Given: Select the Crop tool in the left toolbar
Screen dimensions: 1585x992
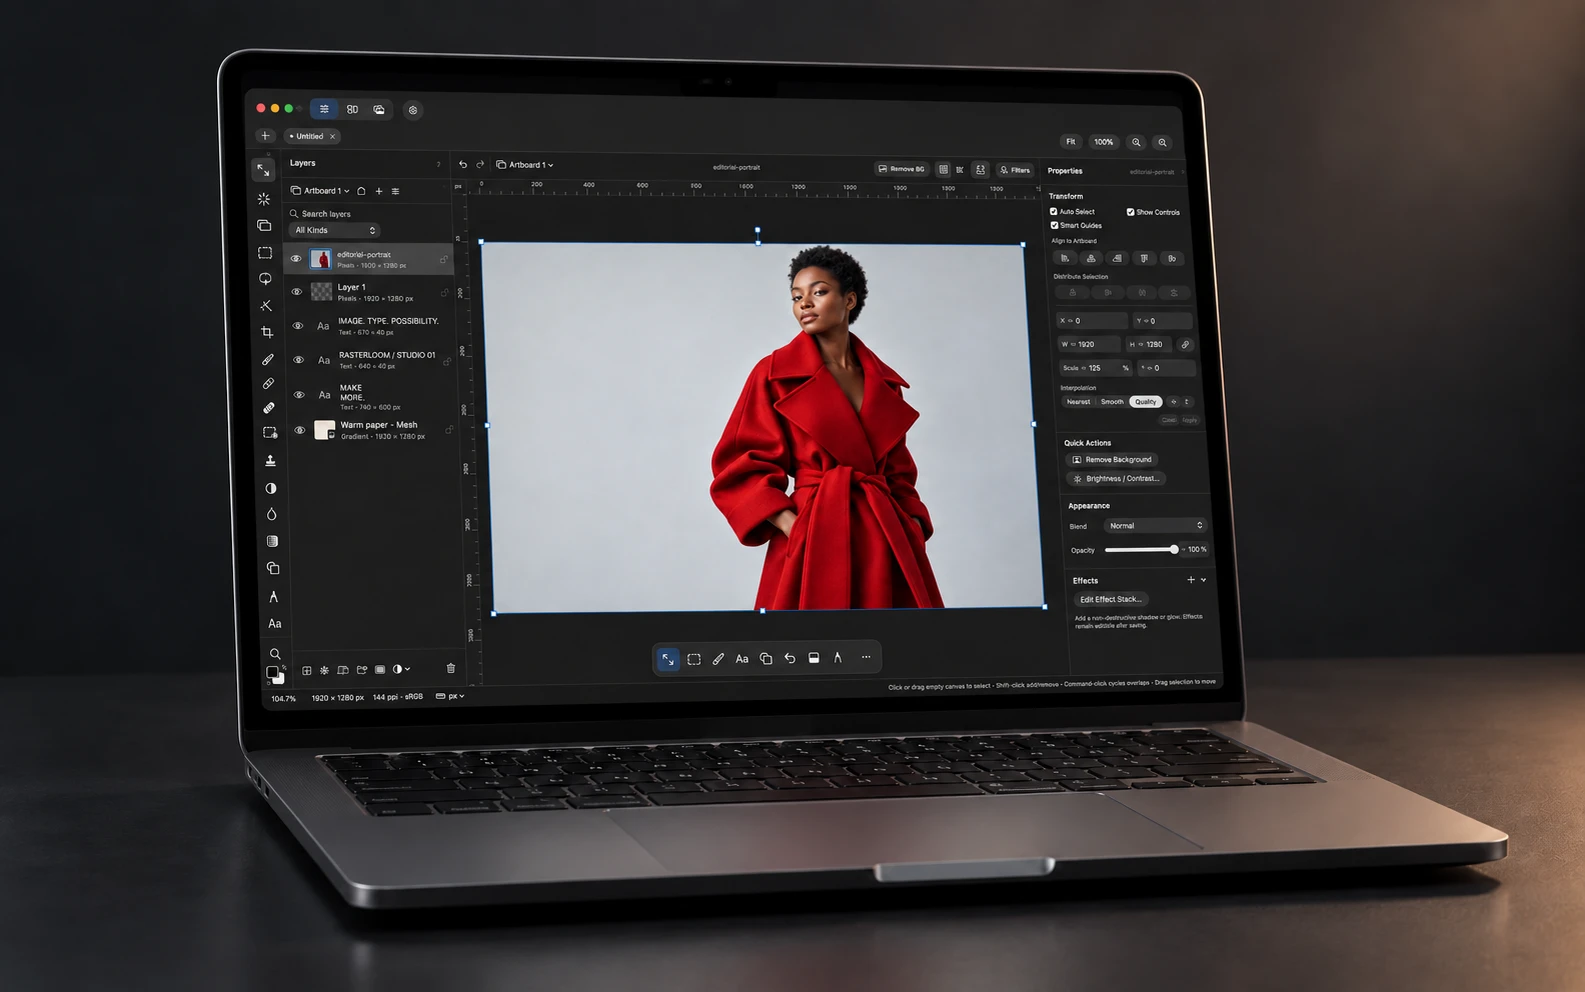Looking at the screenshot, I should point(267,332).
